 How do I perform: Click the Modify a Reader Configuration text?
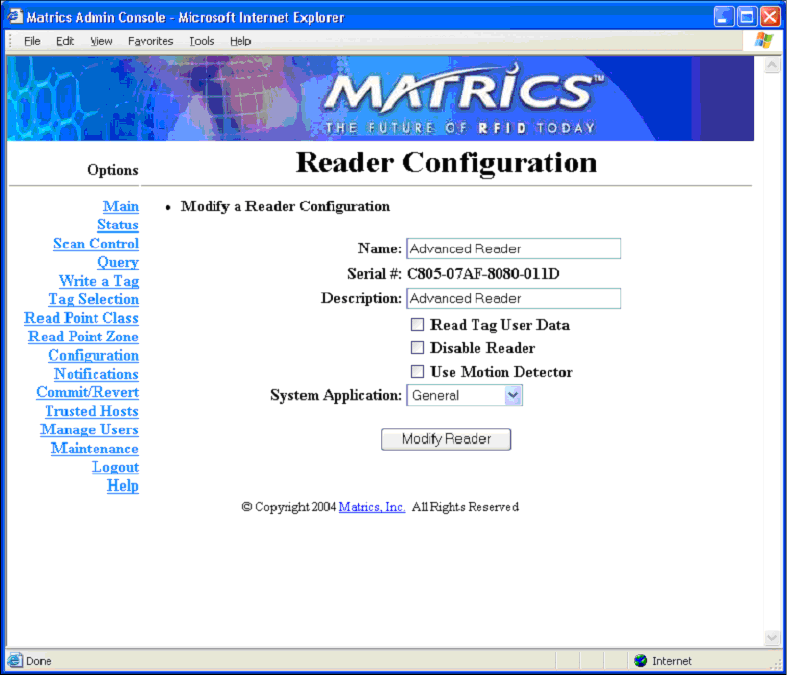pos(285,206)
